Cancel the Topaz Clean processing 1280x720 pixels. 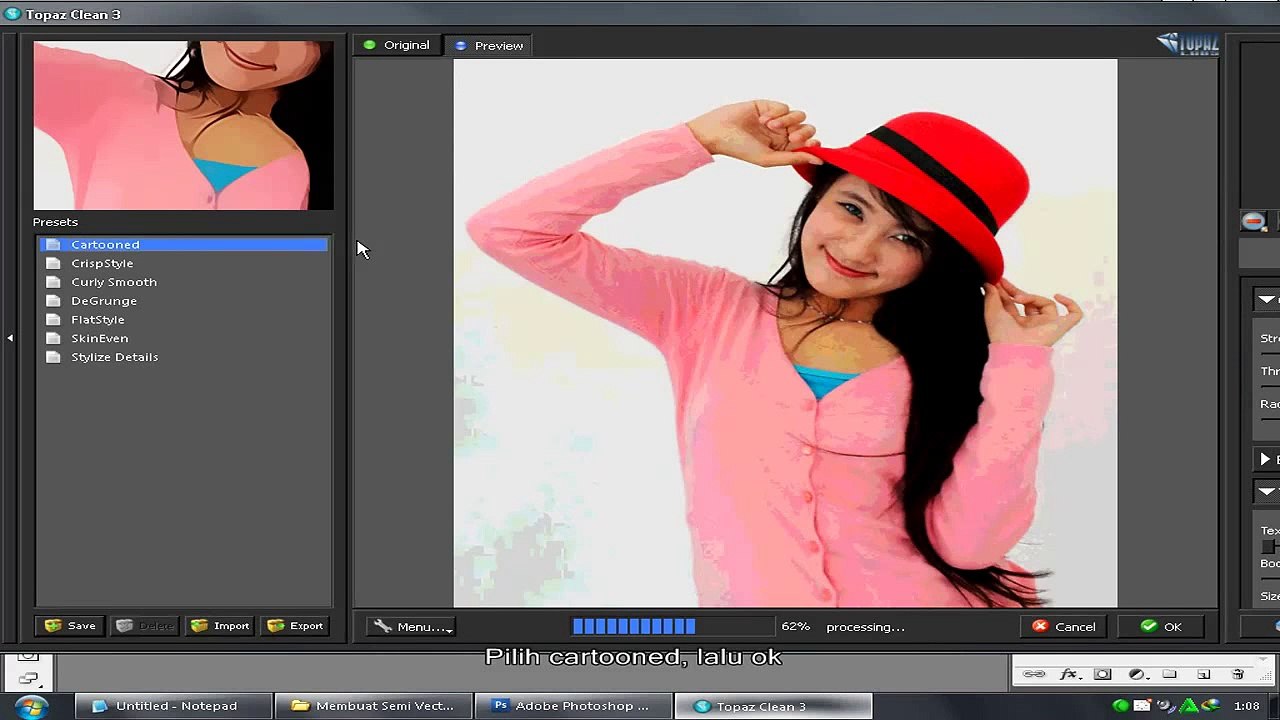click(x=1064, y=627)
